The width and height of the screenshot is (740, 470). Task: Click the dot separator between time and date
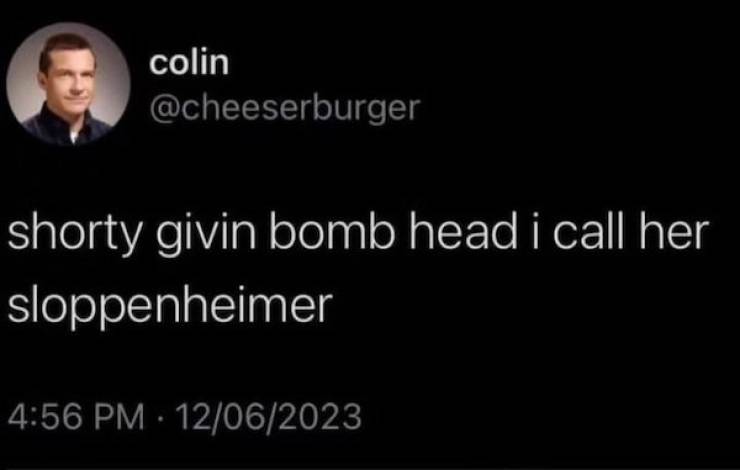click(x=160, y=418)
